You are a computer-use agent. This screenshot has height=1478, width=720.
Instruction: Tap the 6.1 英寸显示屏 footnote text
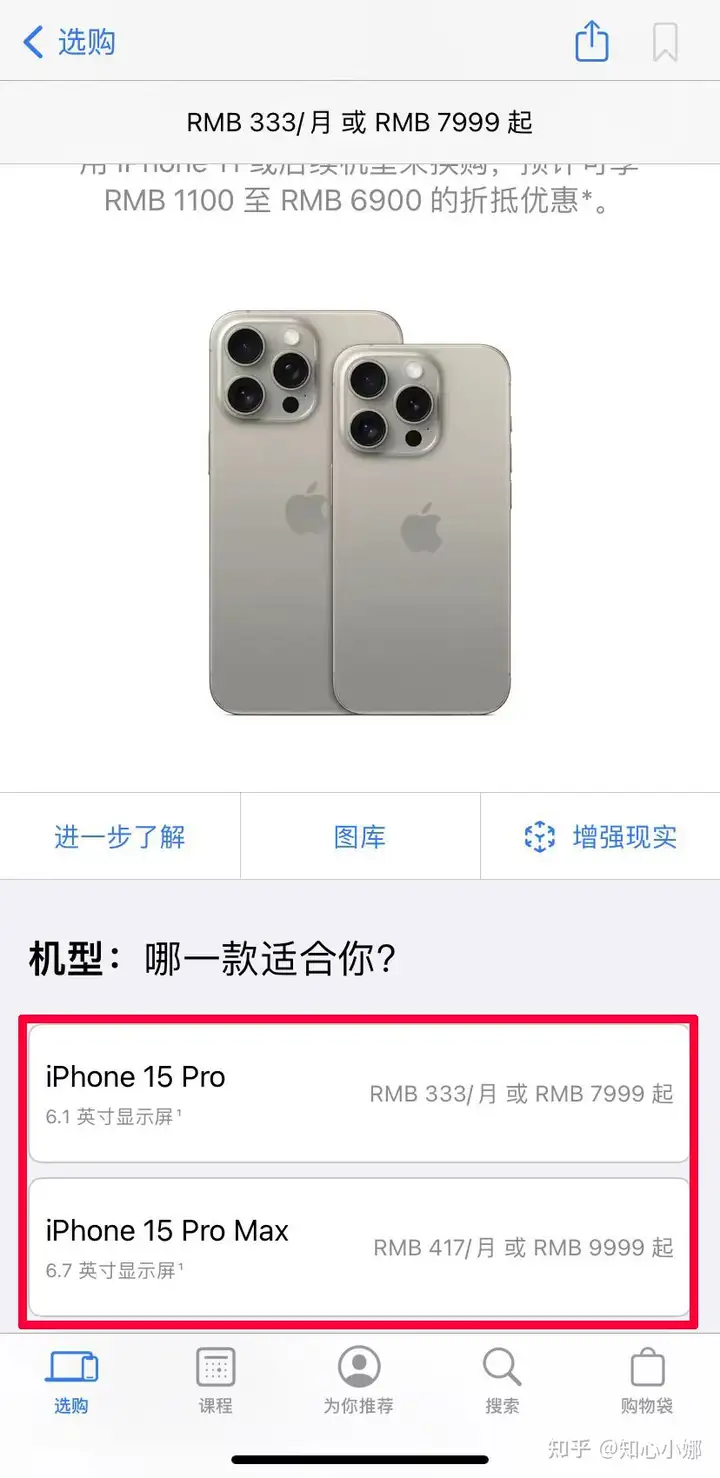pos(113,1116)
